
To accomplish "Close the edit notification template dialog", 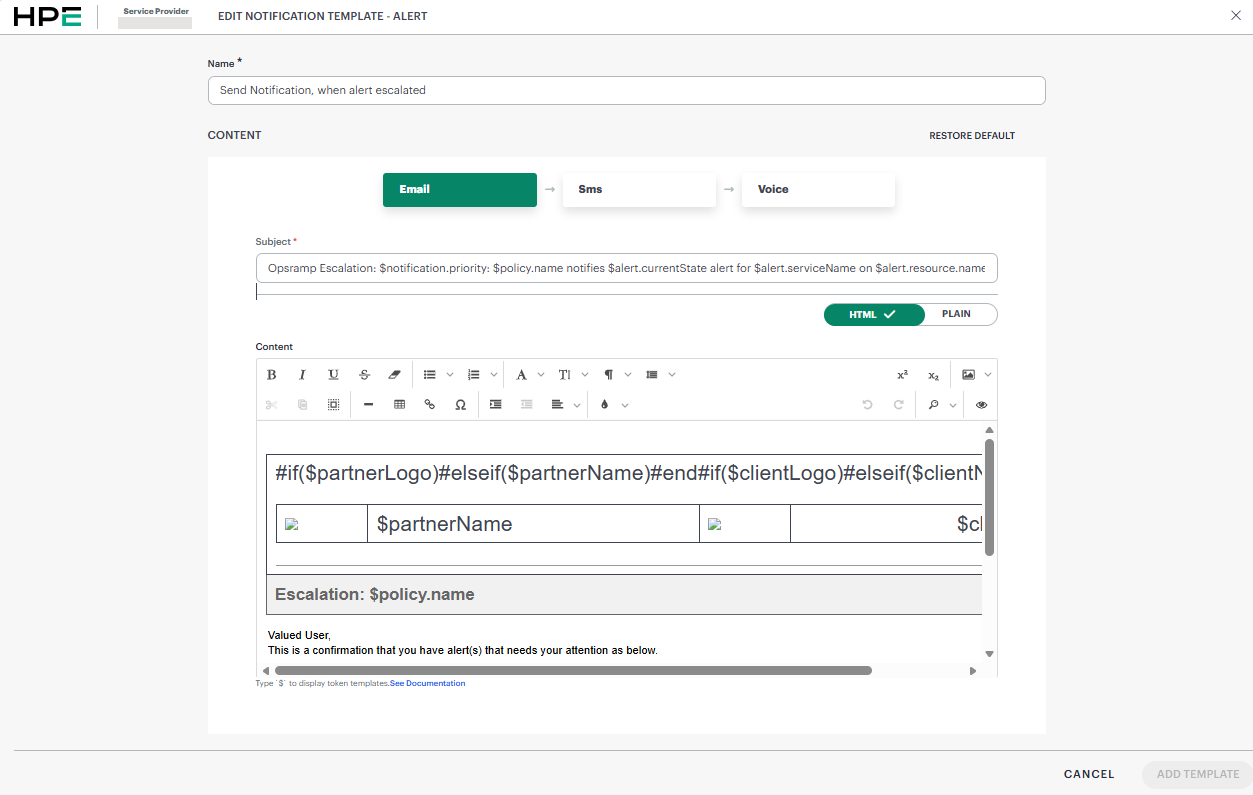I will coord(1236,15).
